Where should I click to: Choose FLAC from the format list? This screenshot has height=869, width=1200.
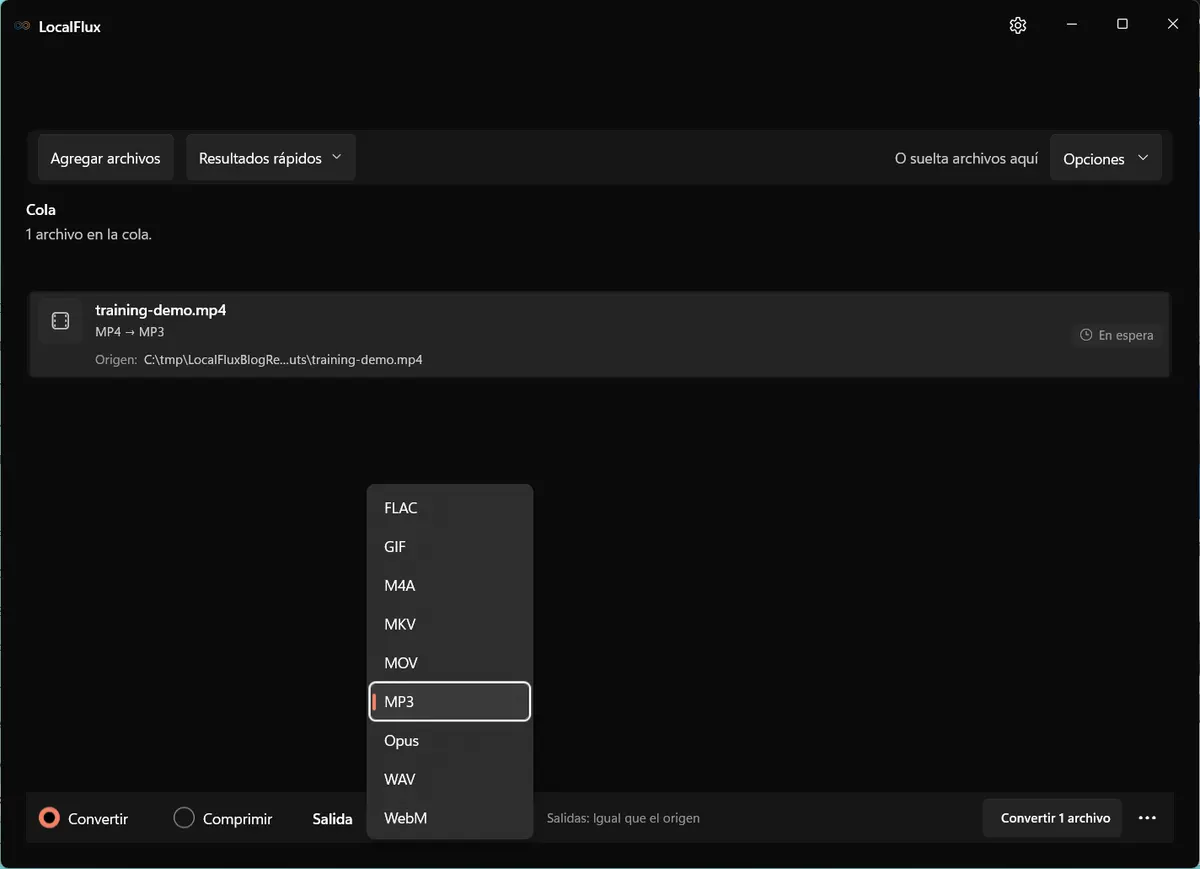450,508
